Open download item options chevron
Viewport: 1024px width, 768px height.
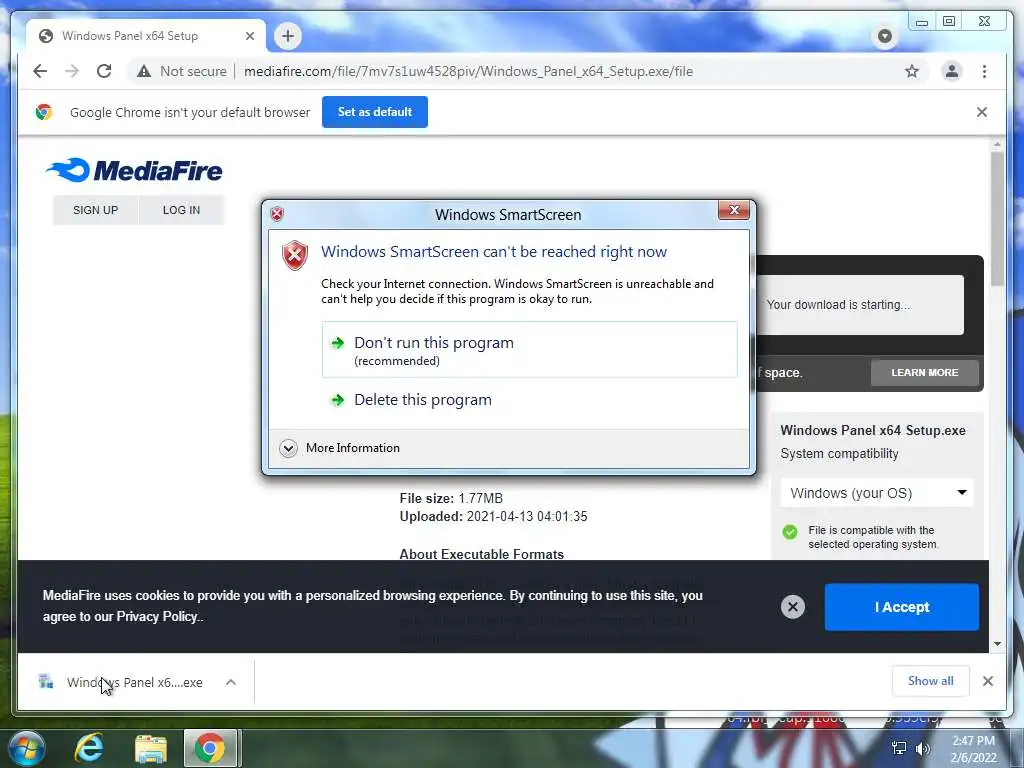pyautogui.click(x=231, y=682)
